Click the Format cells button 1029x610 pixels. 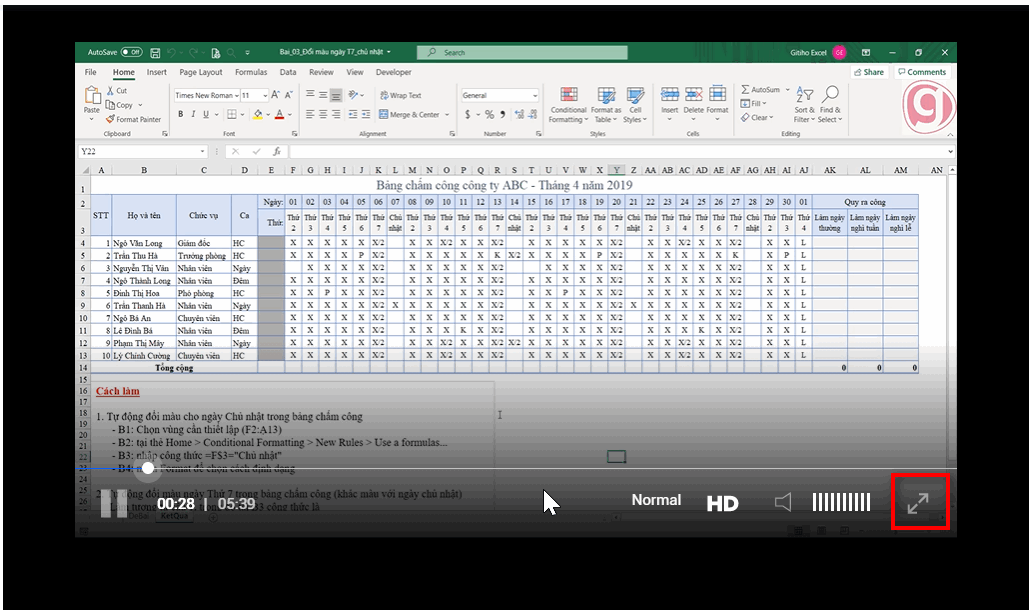pos(717,100)
